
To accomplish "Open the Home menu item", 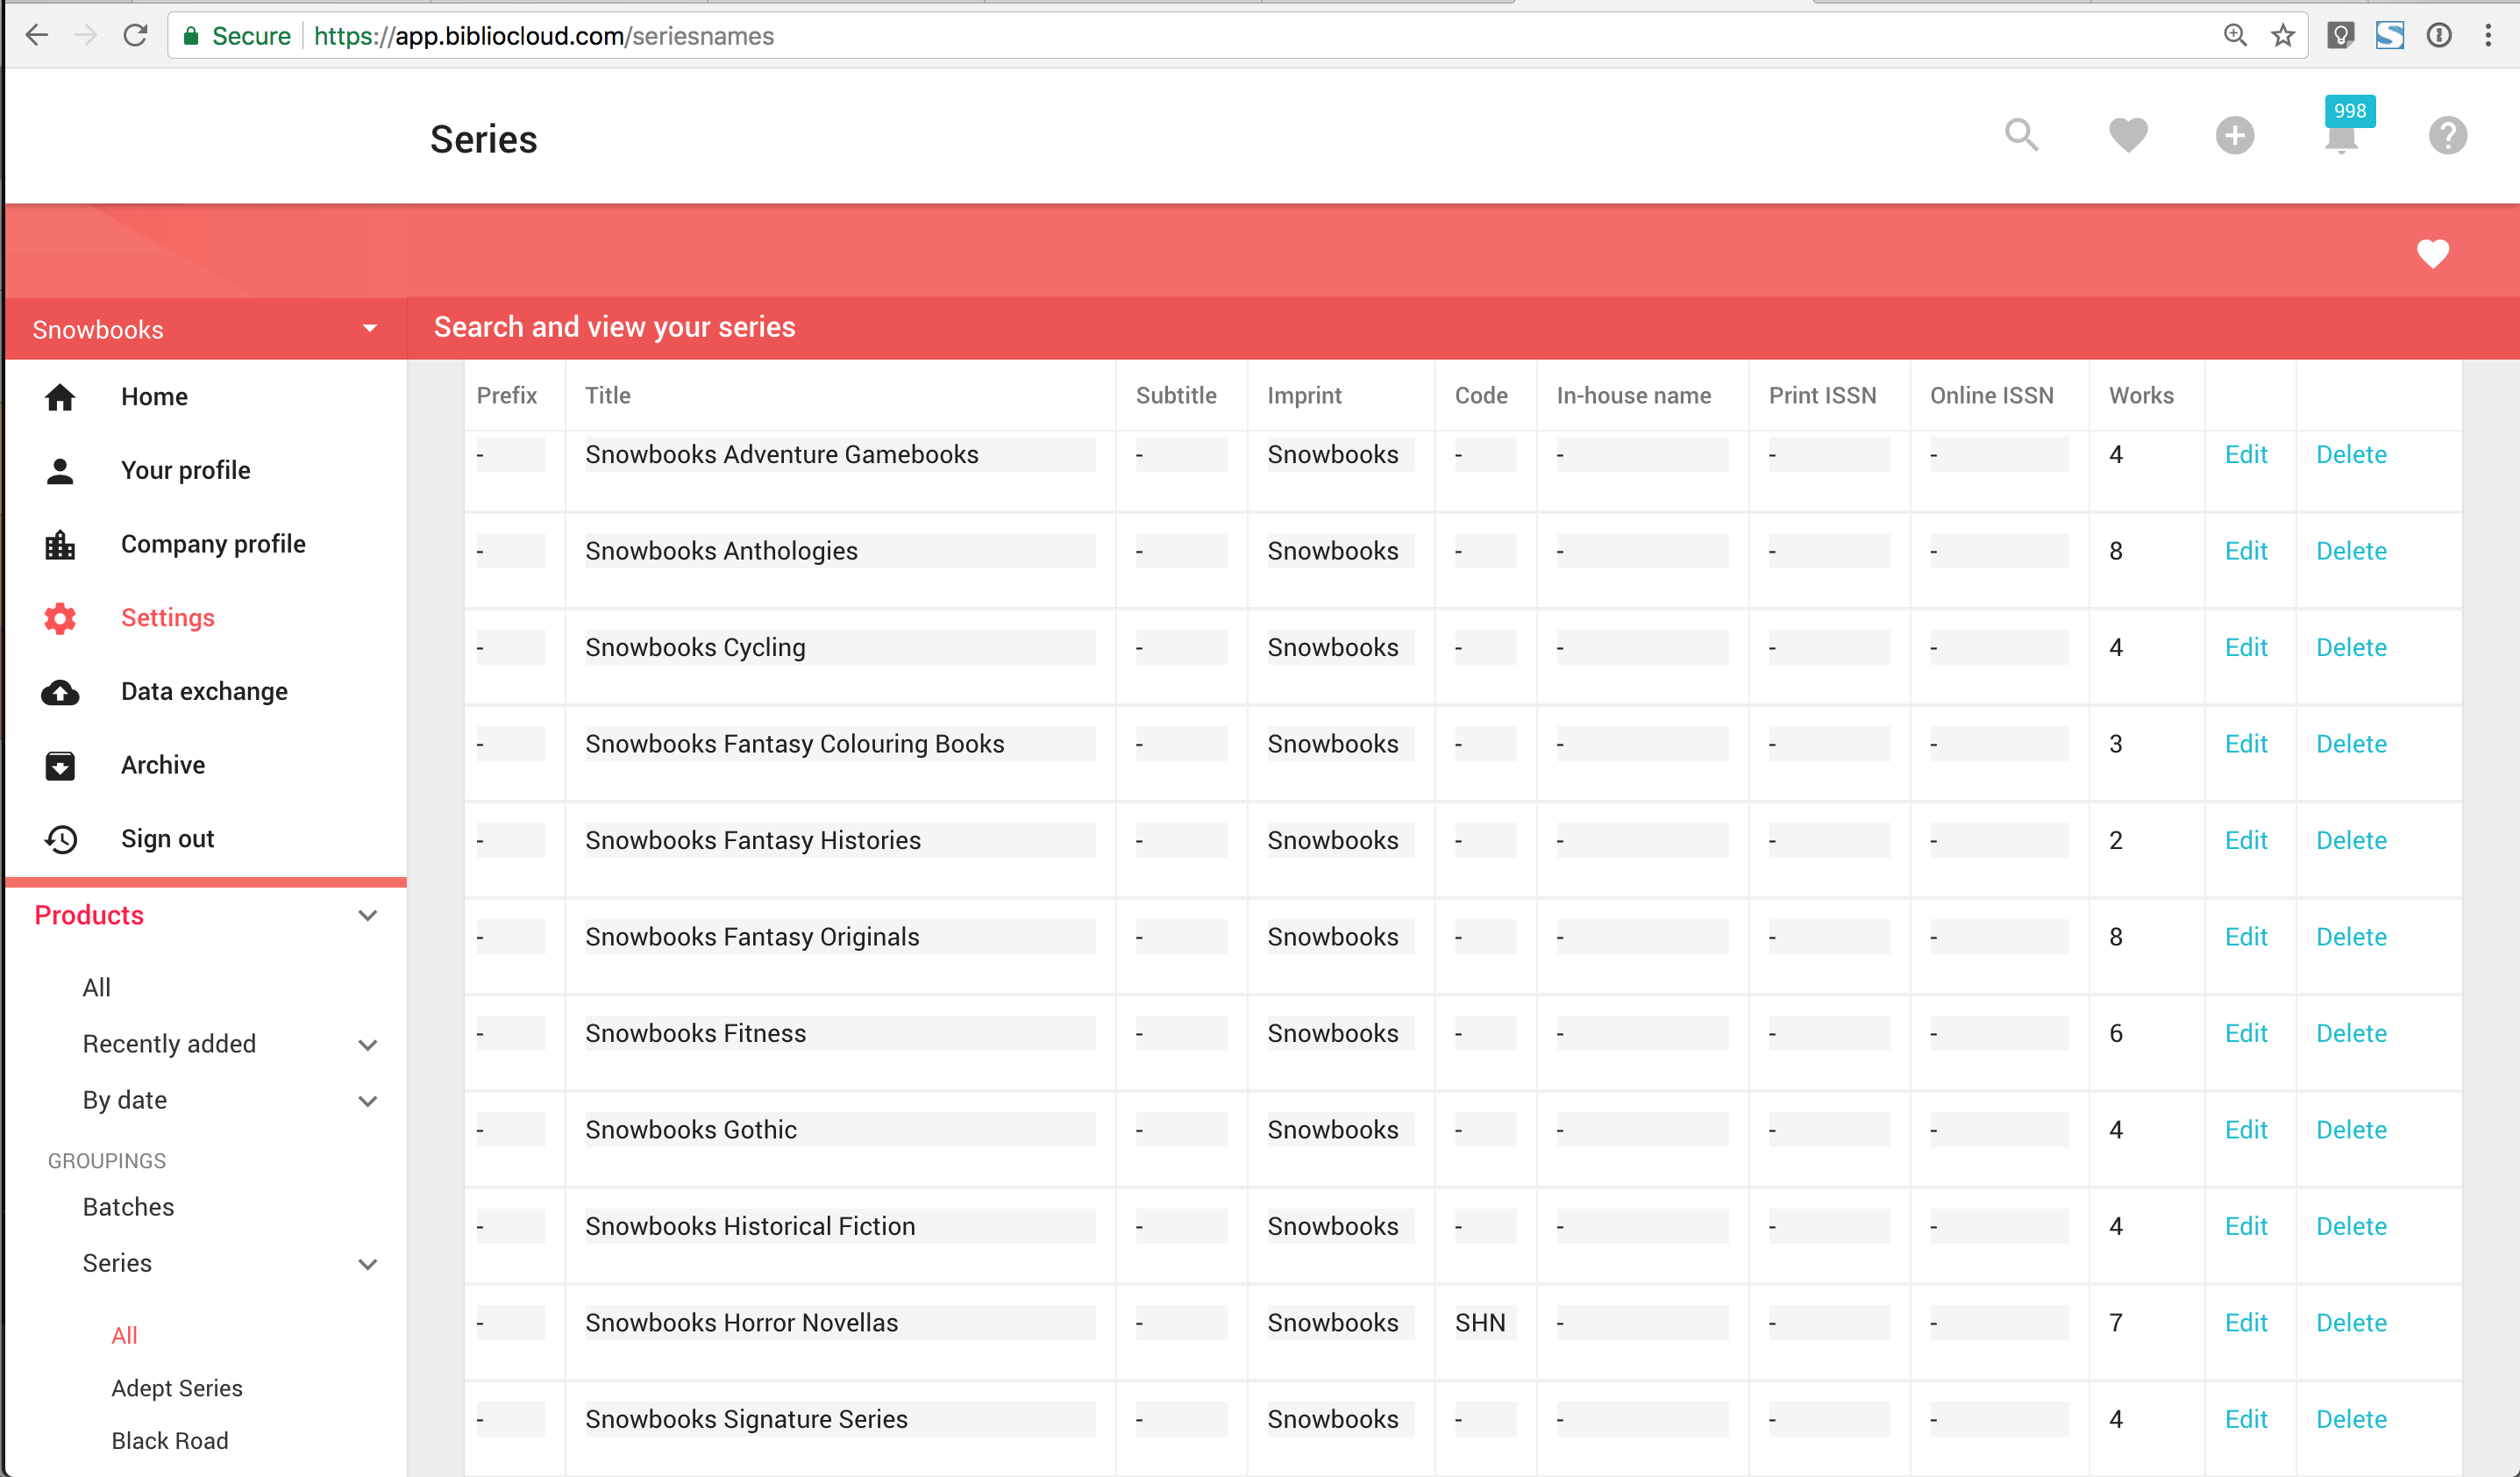I will 154,397.
